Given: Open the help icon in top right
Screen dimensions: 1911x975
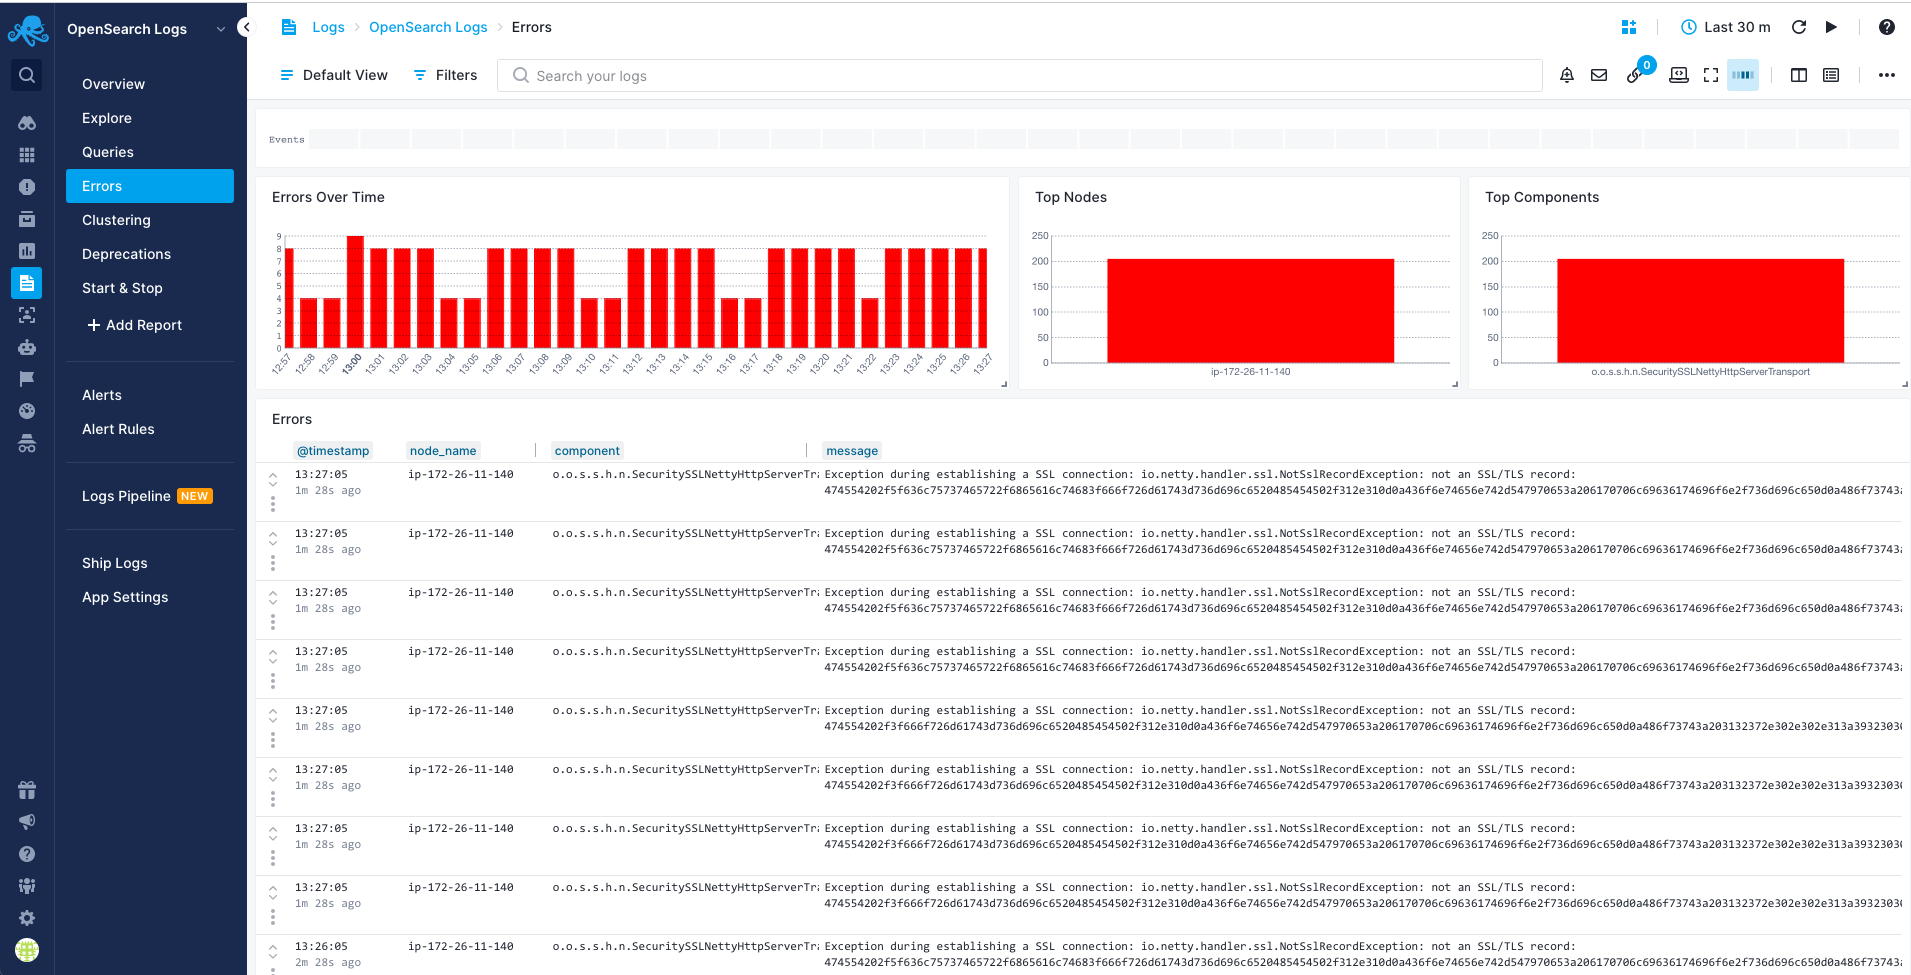Looking at the screenshot, I should (1886, 27).
